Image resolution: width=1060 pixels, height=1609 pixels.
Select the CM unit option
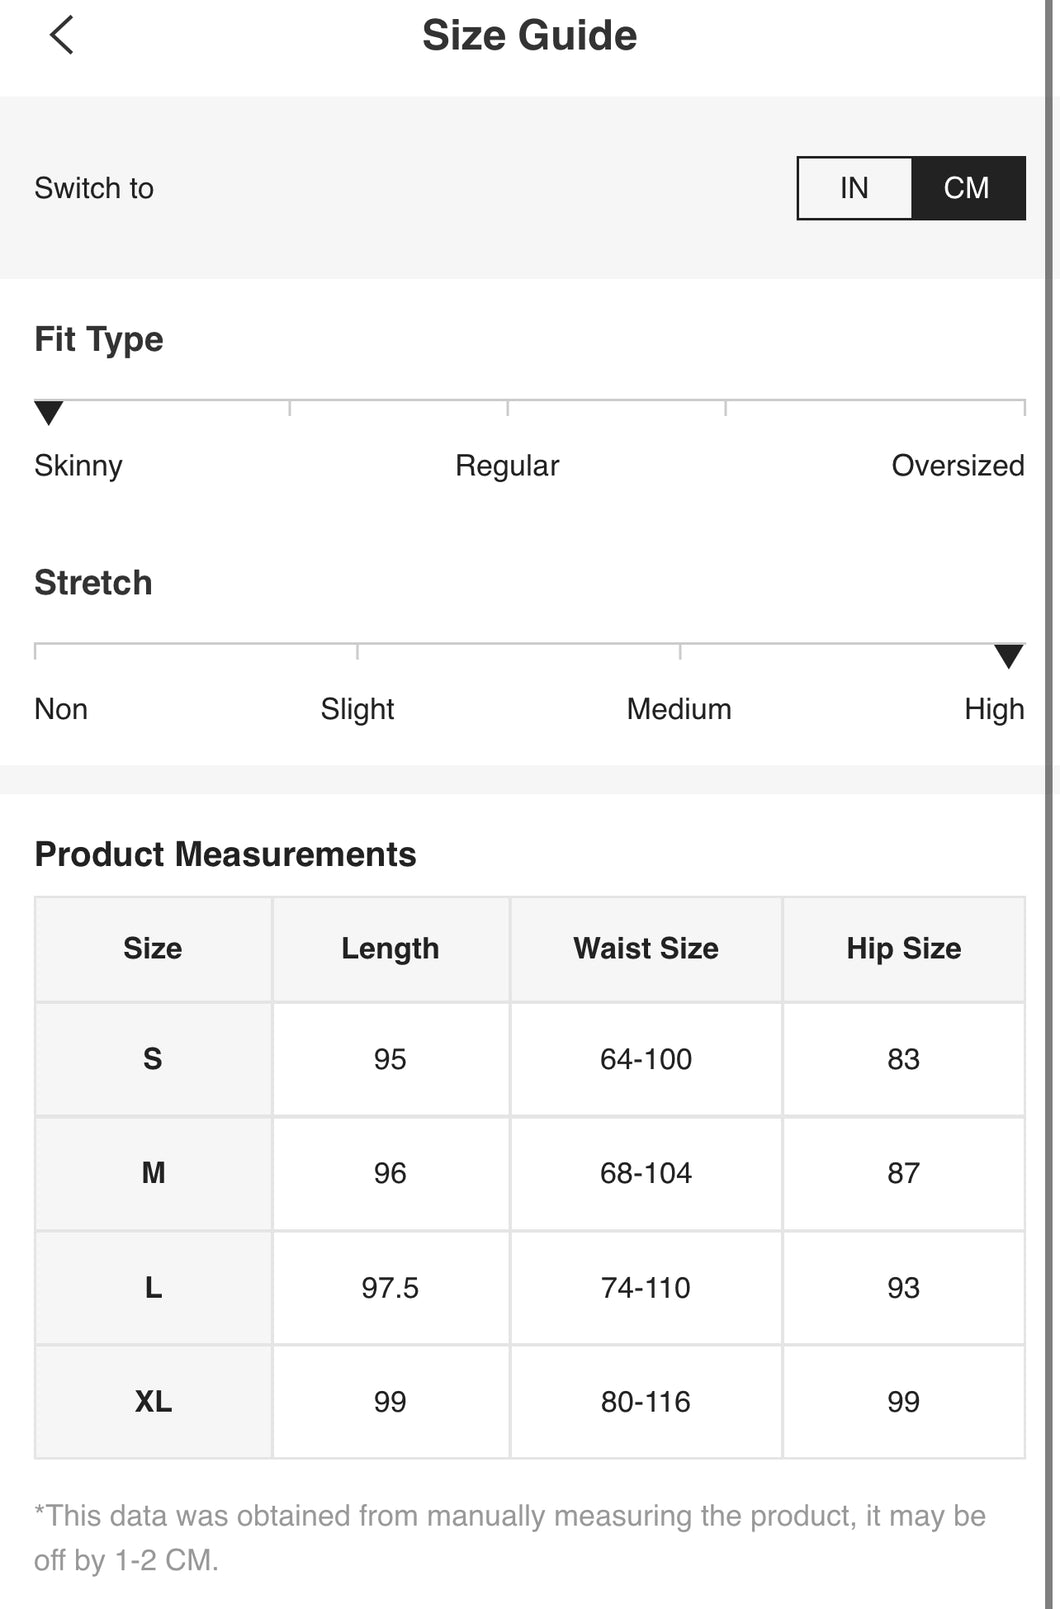pyautogui.click(x=967, y=188)
